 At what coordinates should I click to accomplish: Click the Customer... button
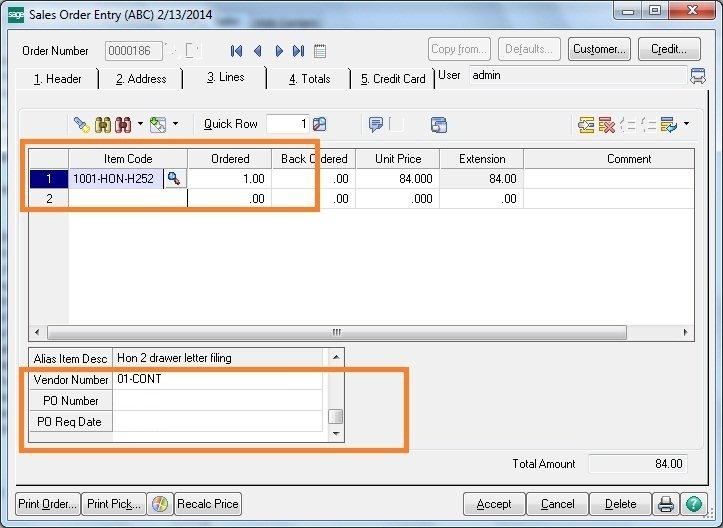[x=599, y=49]
